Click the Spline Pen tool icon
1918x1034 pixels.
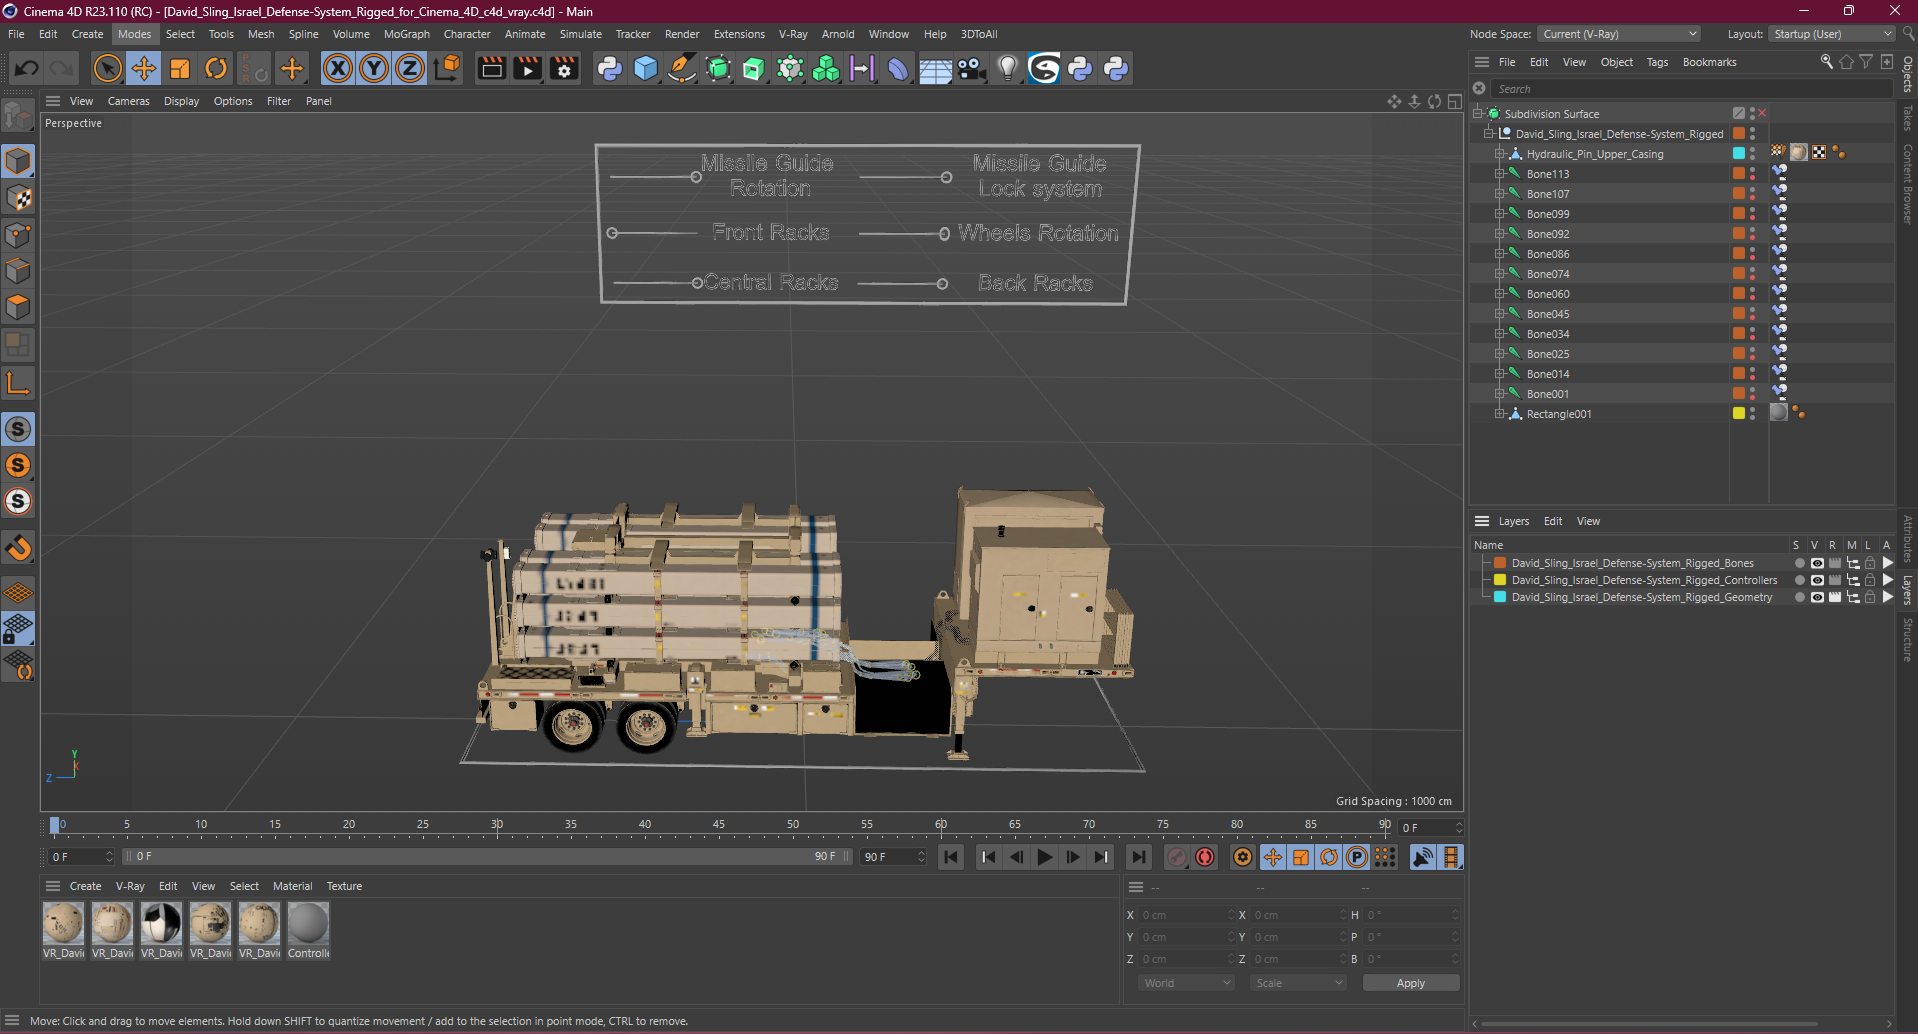coord(682,68)
